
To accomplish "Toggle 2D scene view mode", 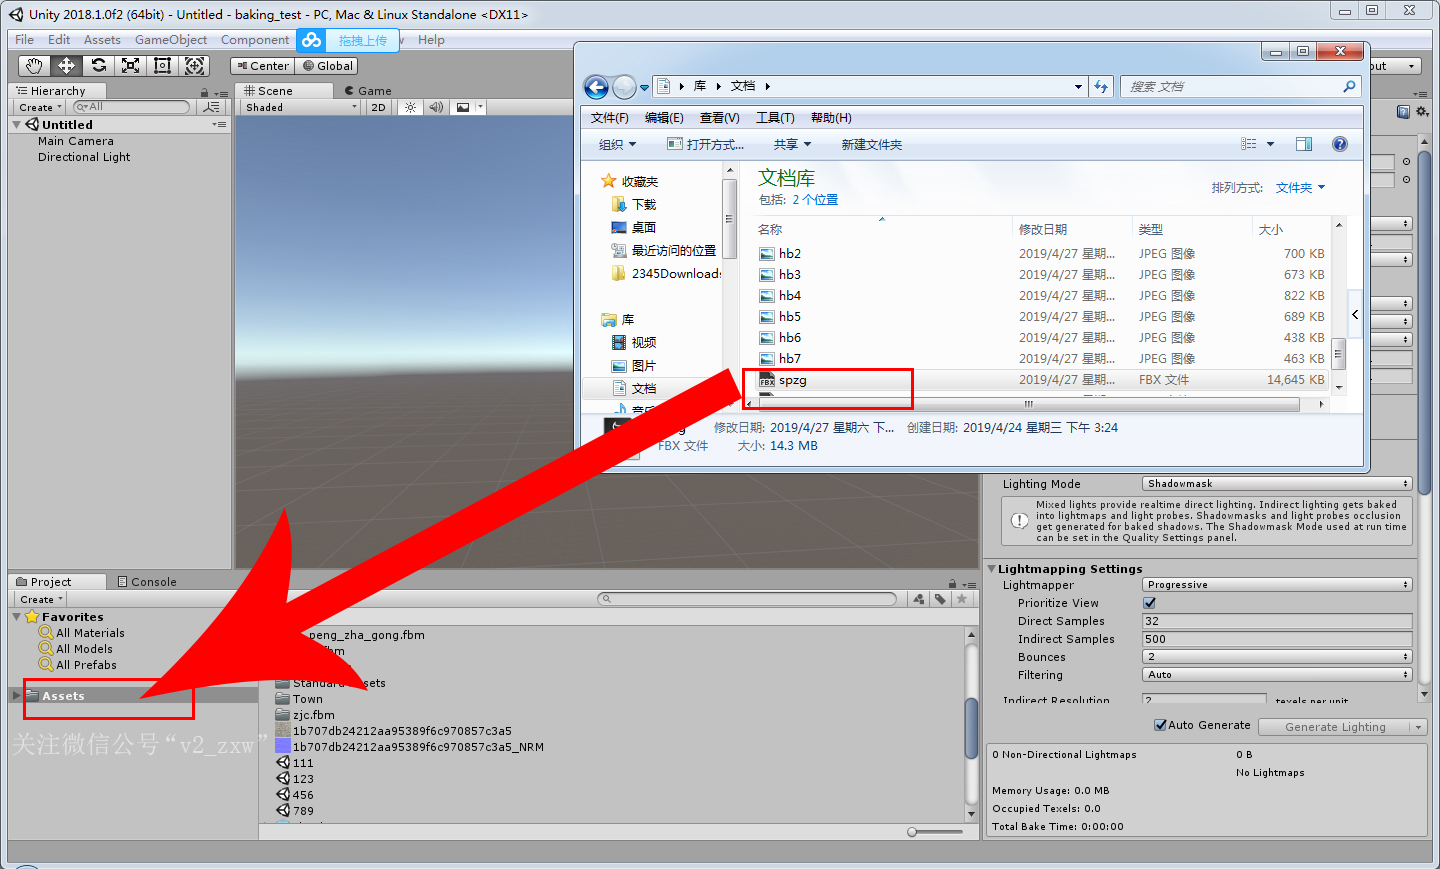I will [378, 107].
